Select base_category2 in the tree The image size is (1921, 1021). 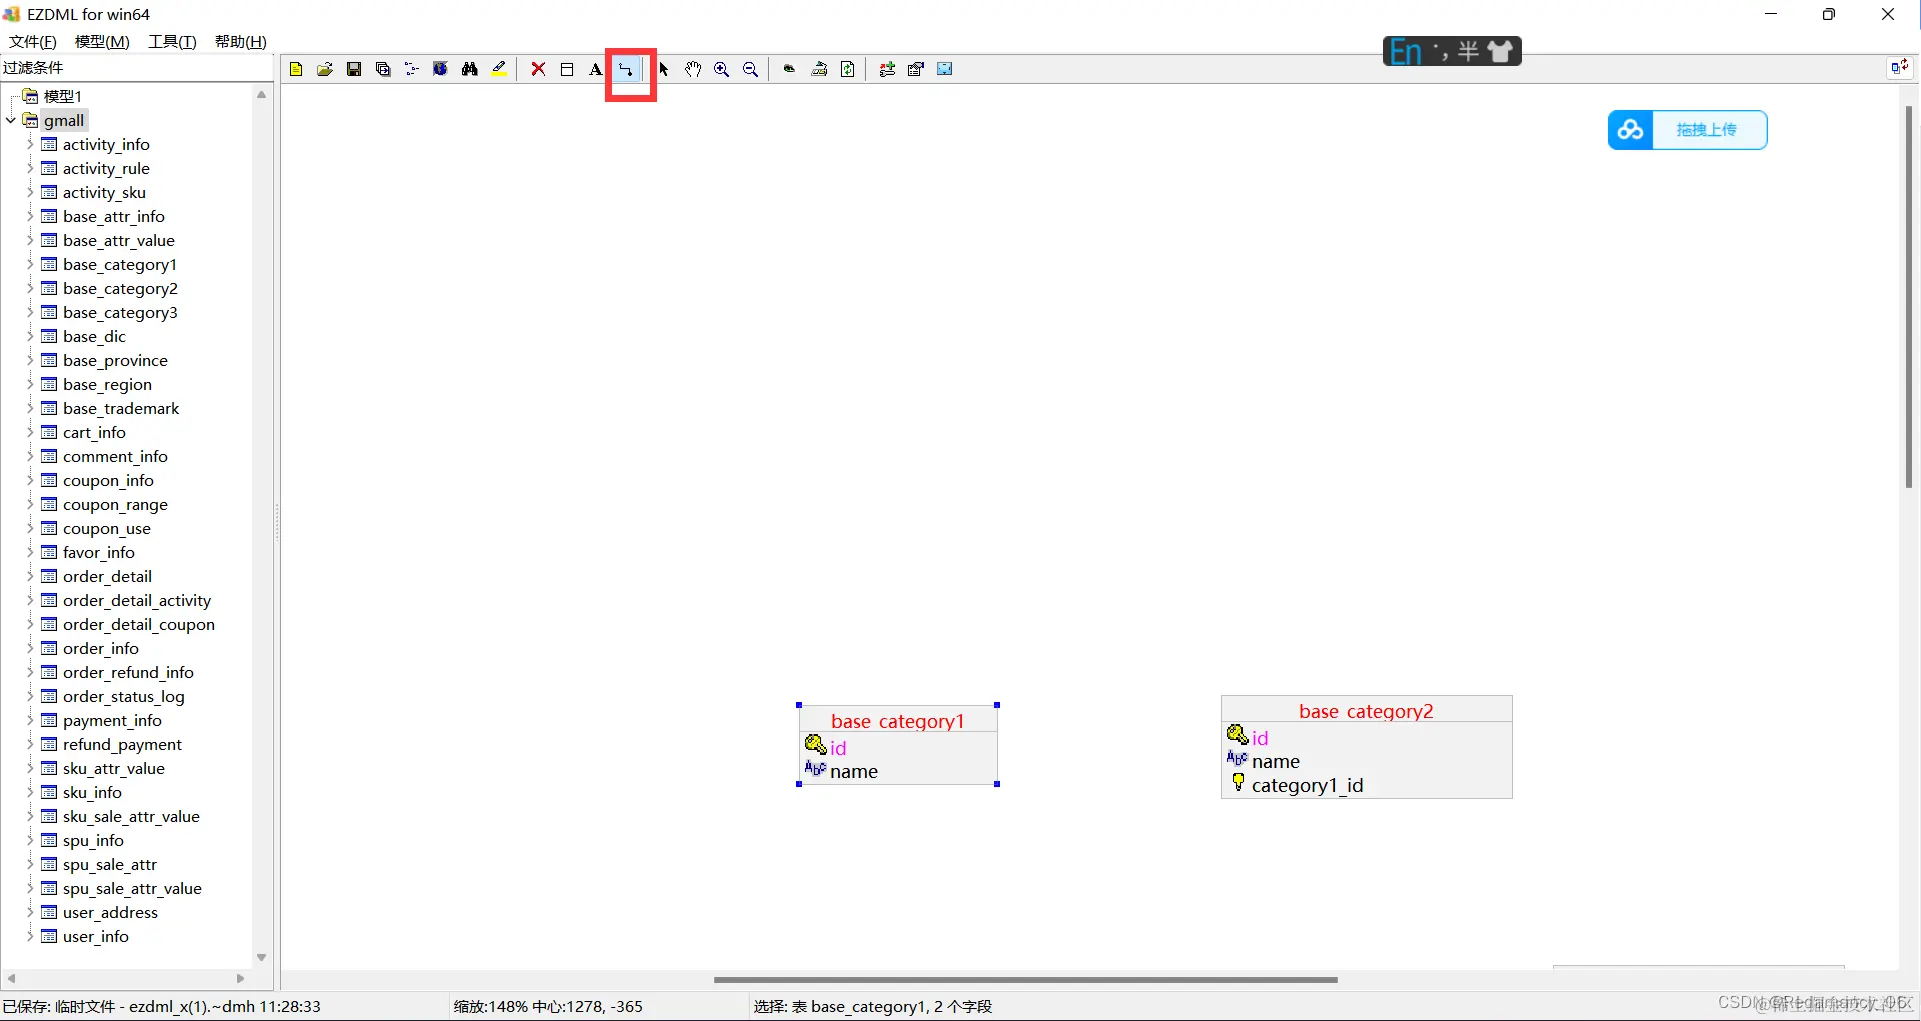click(x=120, y=288)
